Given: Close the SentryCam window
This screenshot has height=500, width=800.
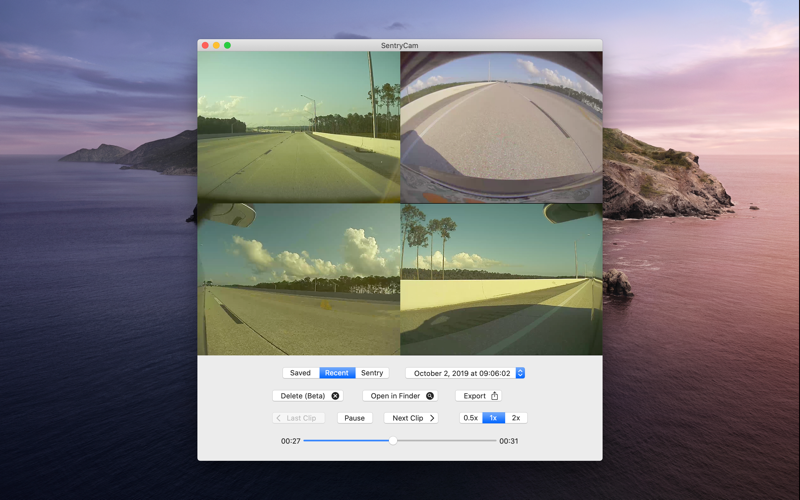Looking at the screenshot, I should 205,45.
